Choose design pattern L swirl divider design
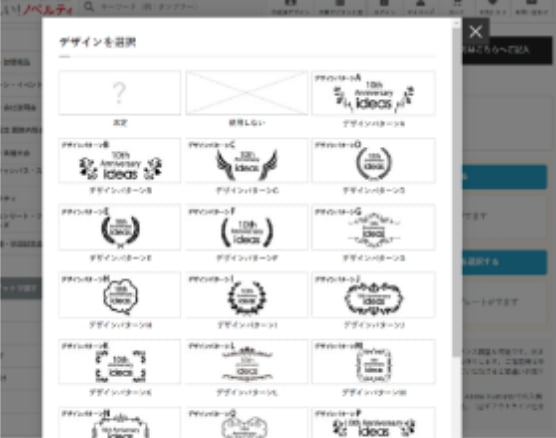Screen dimensions: 556x438 point(247,362)
